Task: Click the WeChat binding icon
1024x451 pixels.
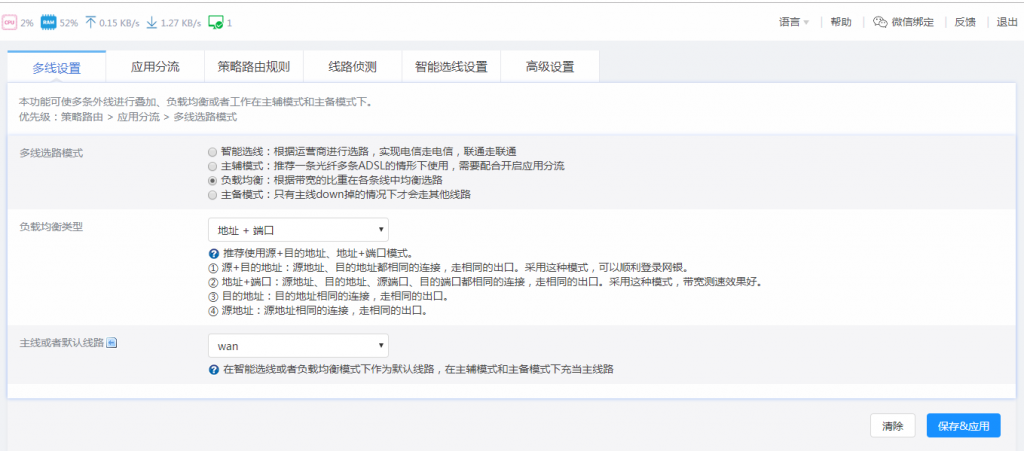Action: click(x=880, y=21)
